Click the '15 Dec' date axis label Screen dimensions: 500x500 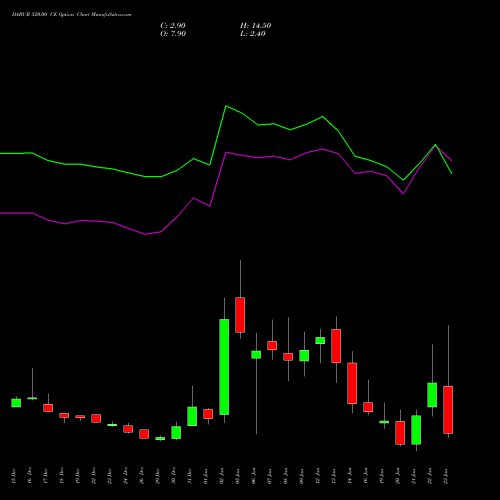[13, 476]
